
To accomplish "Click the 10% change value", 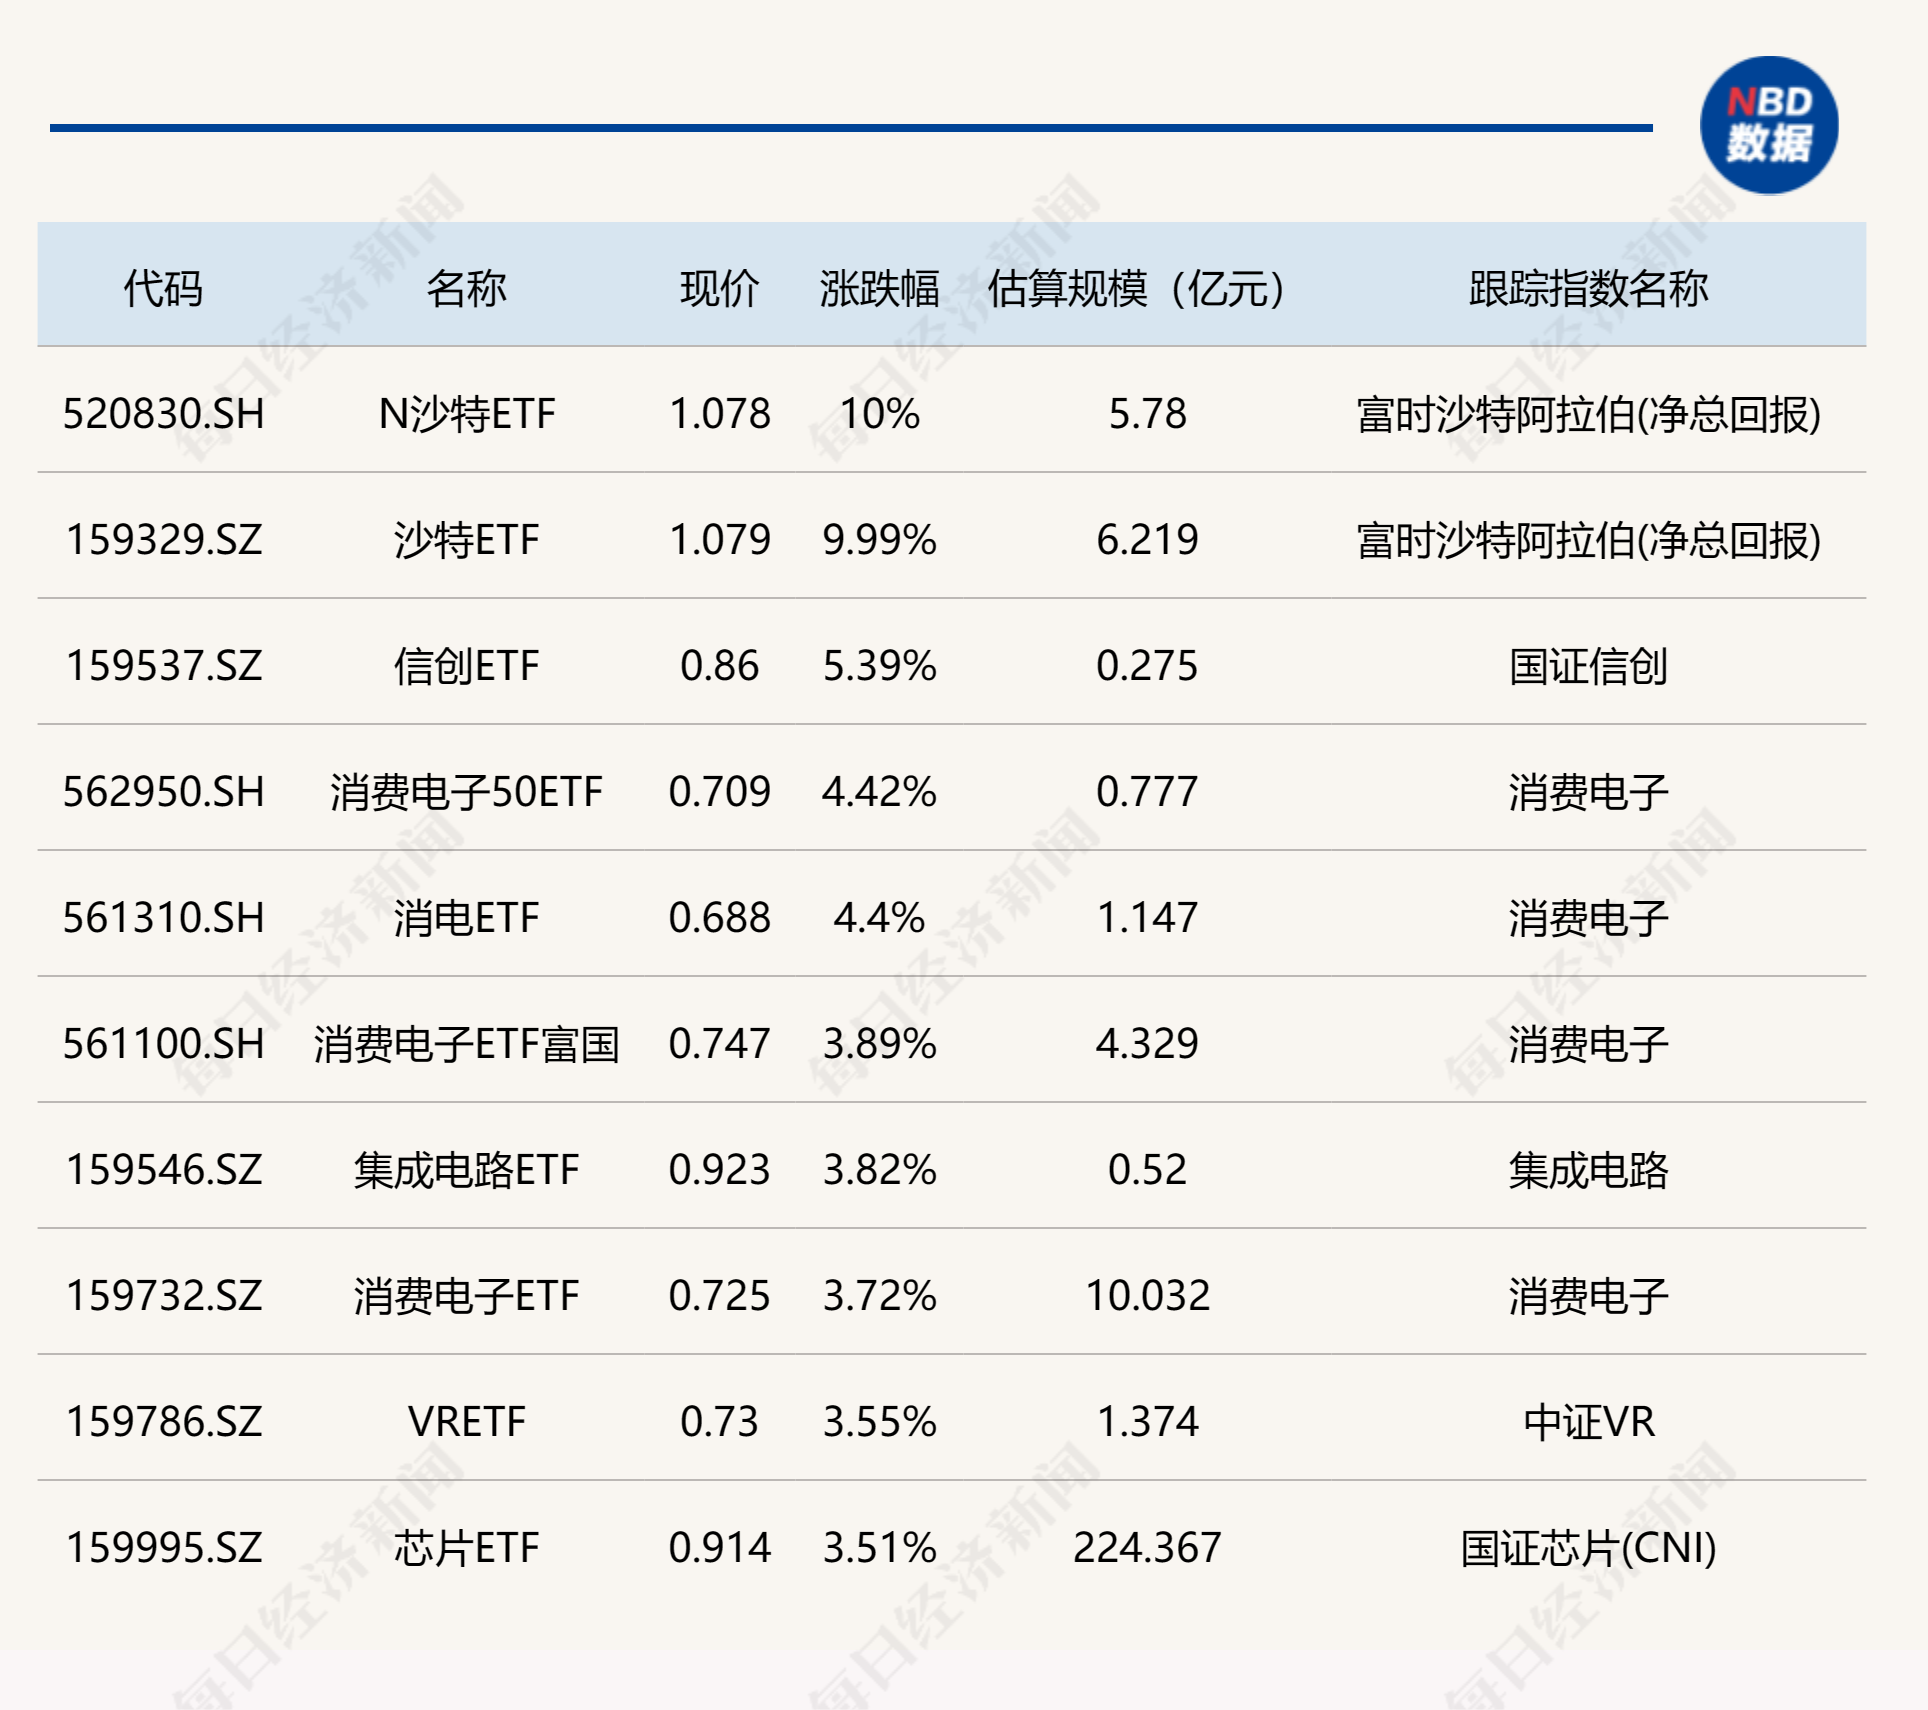I will click(879, 414).
